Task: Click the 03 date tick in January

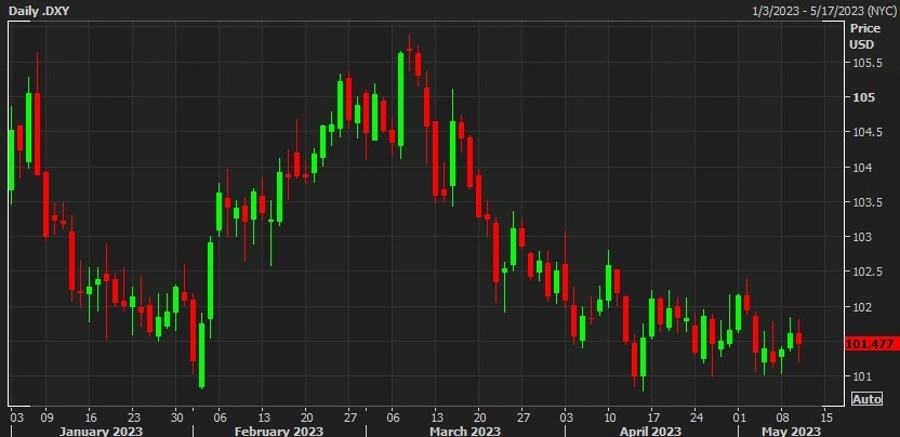Action: pos(16,417)
